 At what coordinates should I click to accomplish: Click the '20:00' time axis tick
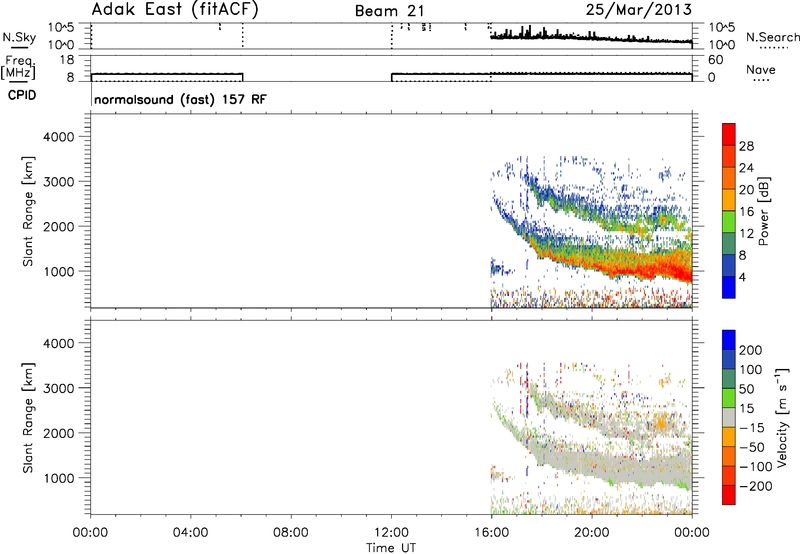coord(592,533)
